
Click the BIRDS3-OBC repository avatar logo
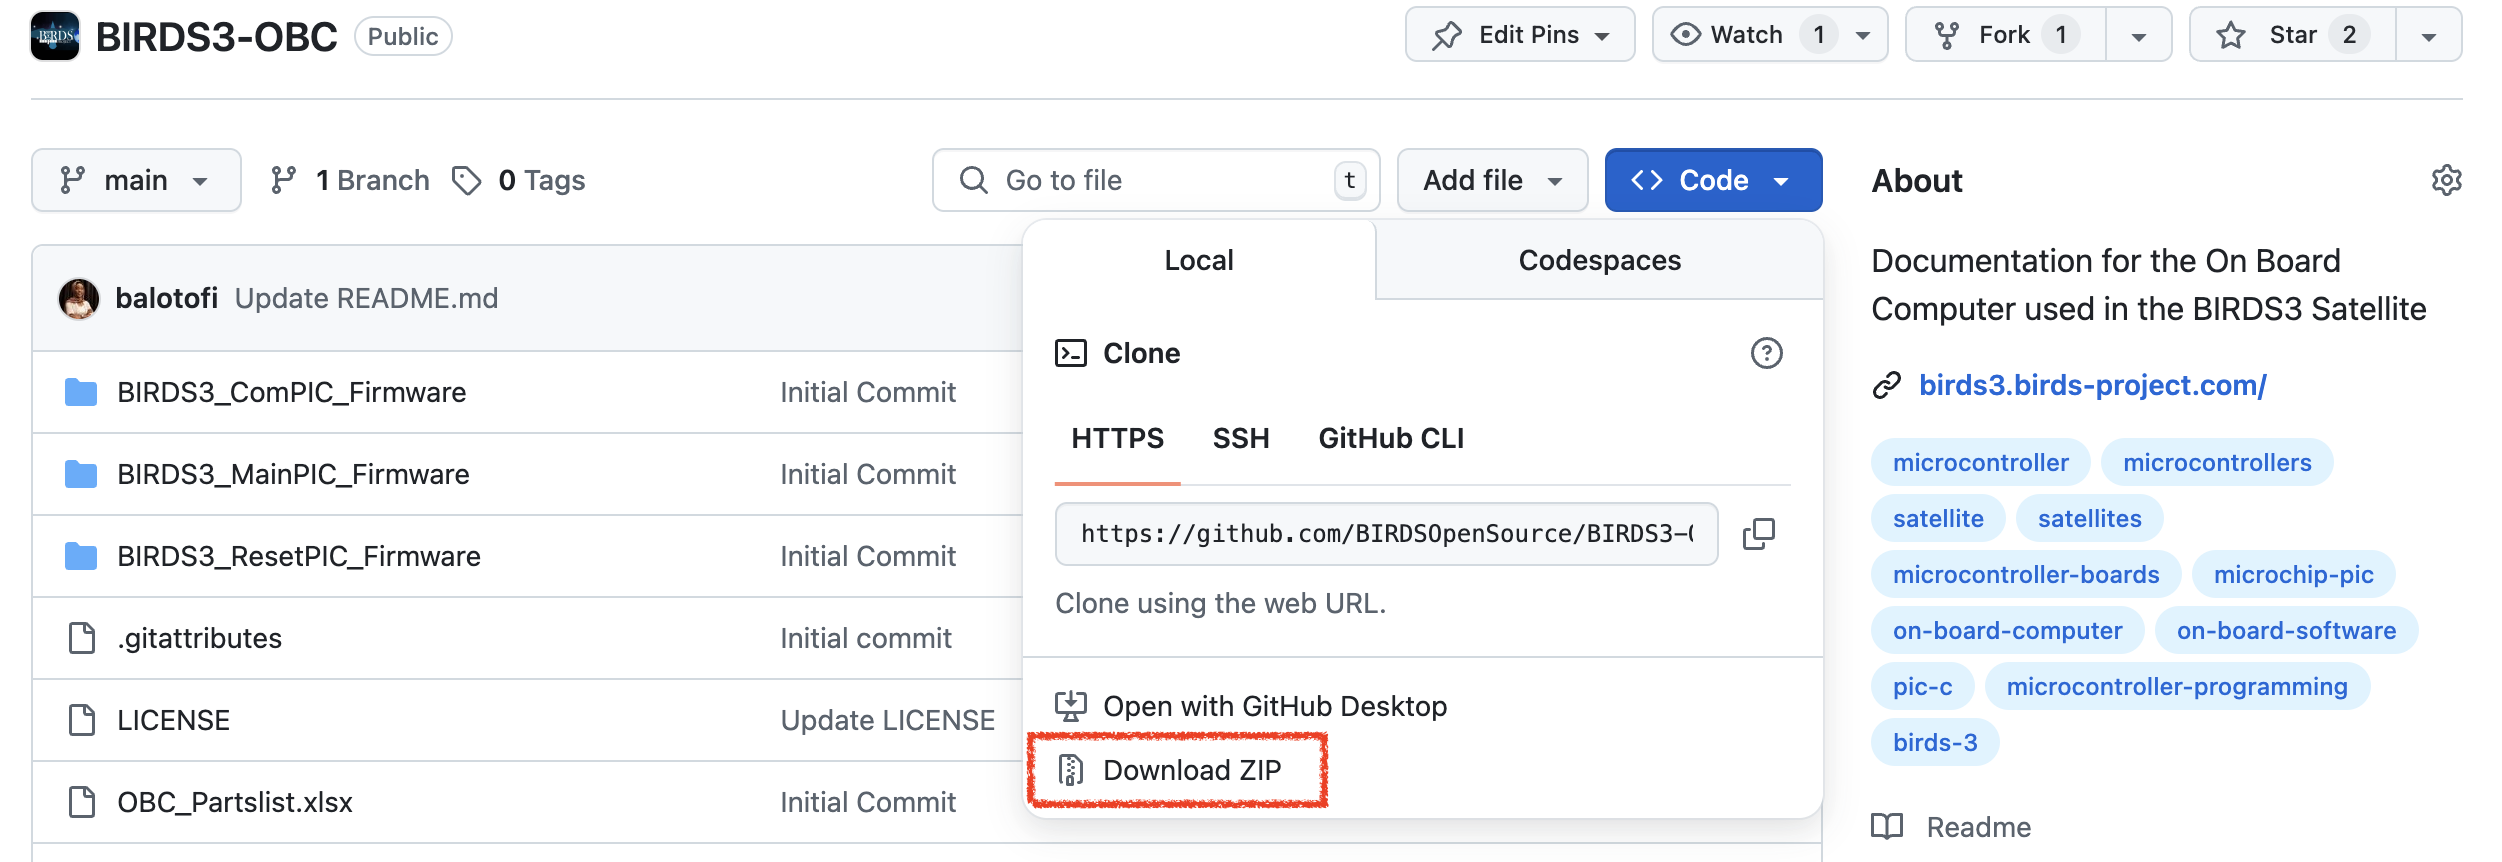click(55, 36)
